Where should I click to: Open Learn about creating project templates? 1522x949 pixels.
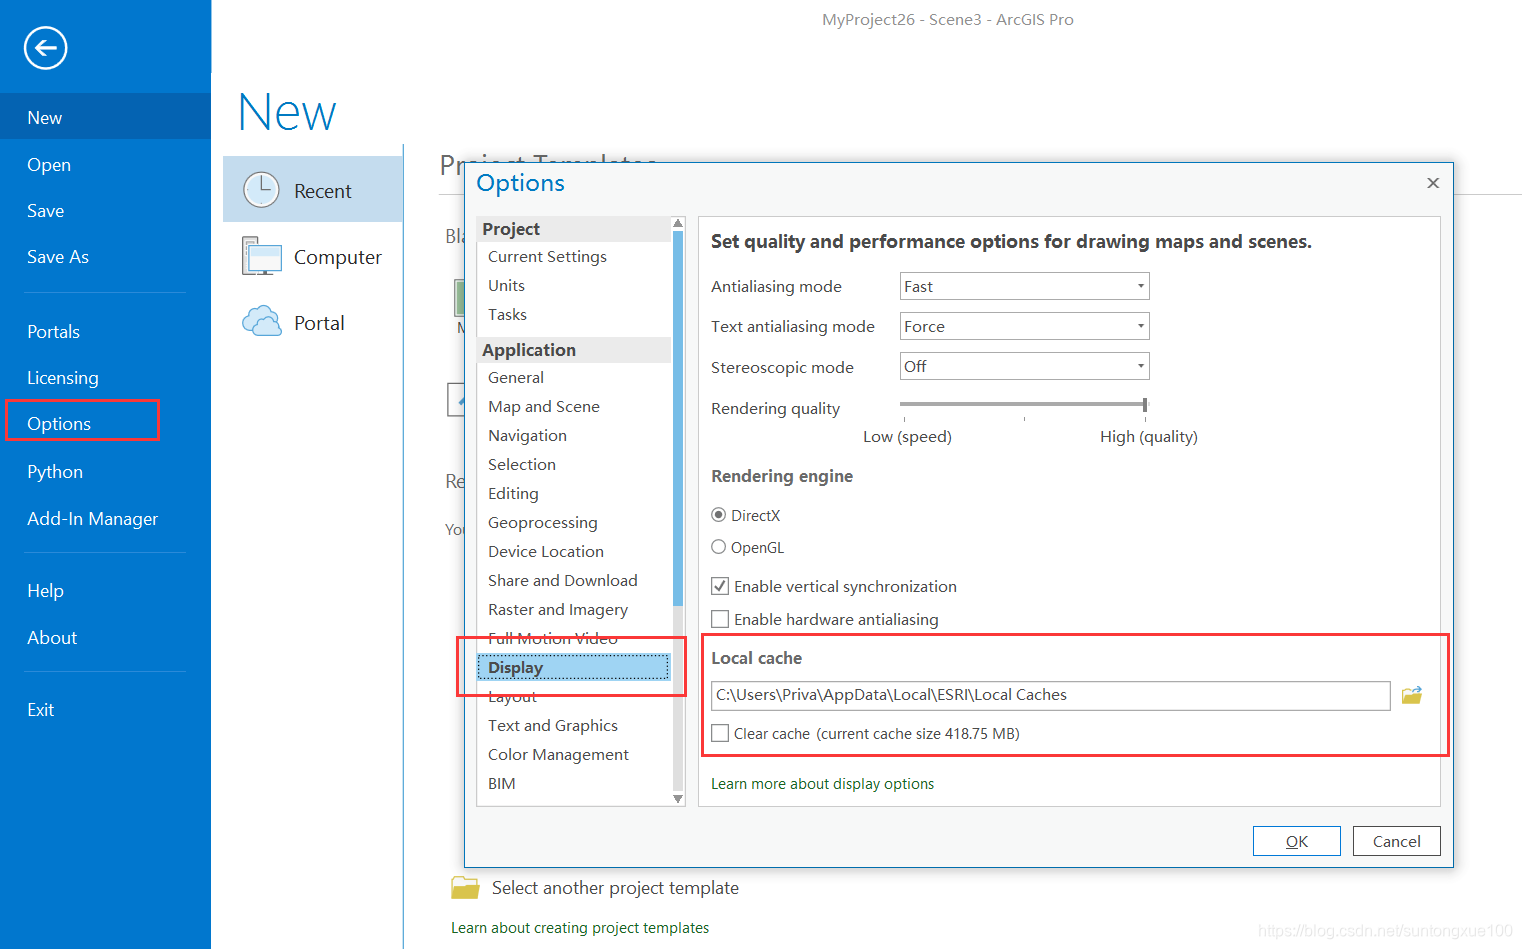580,928
